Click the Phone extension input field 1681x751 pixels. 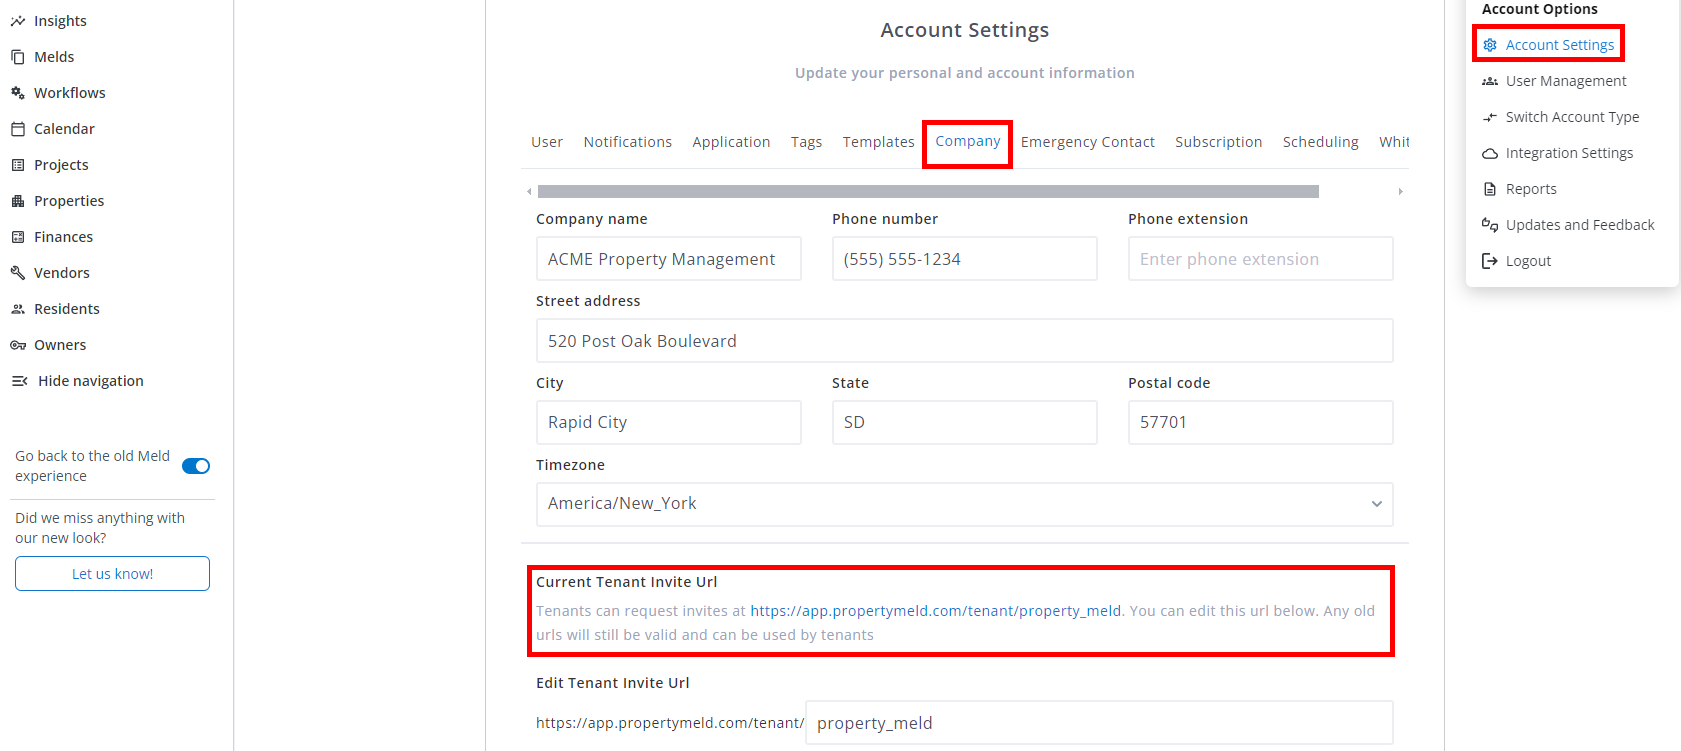coord(1260,259)
